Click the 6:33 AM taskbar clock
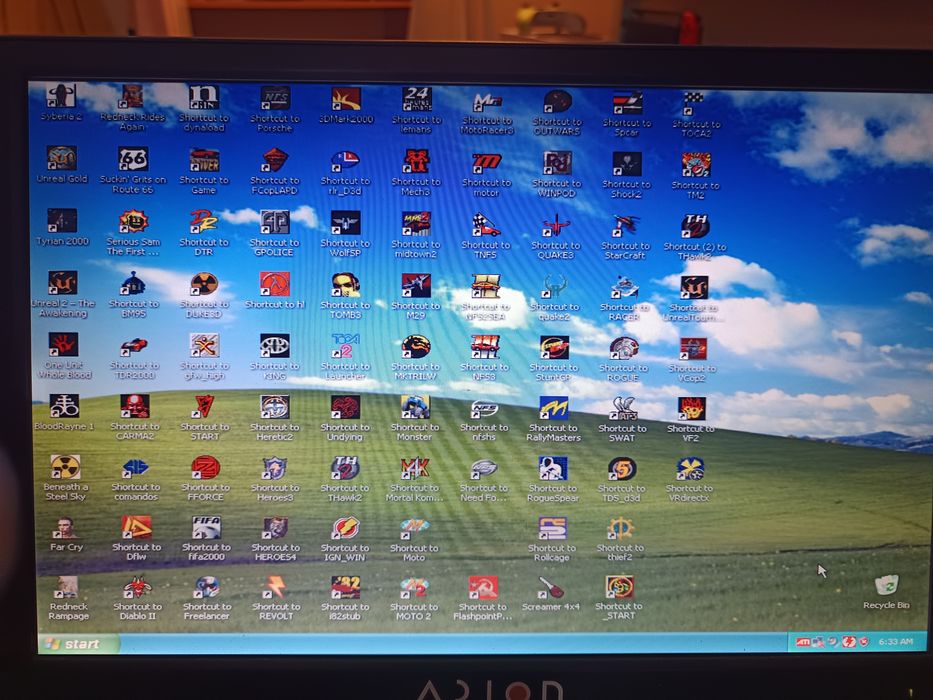The width and height of the screenshot is (933, 700). [x=896, y=642]
